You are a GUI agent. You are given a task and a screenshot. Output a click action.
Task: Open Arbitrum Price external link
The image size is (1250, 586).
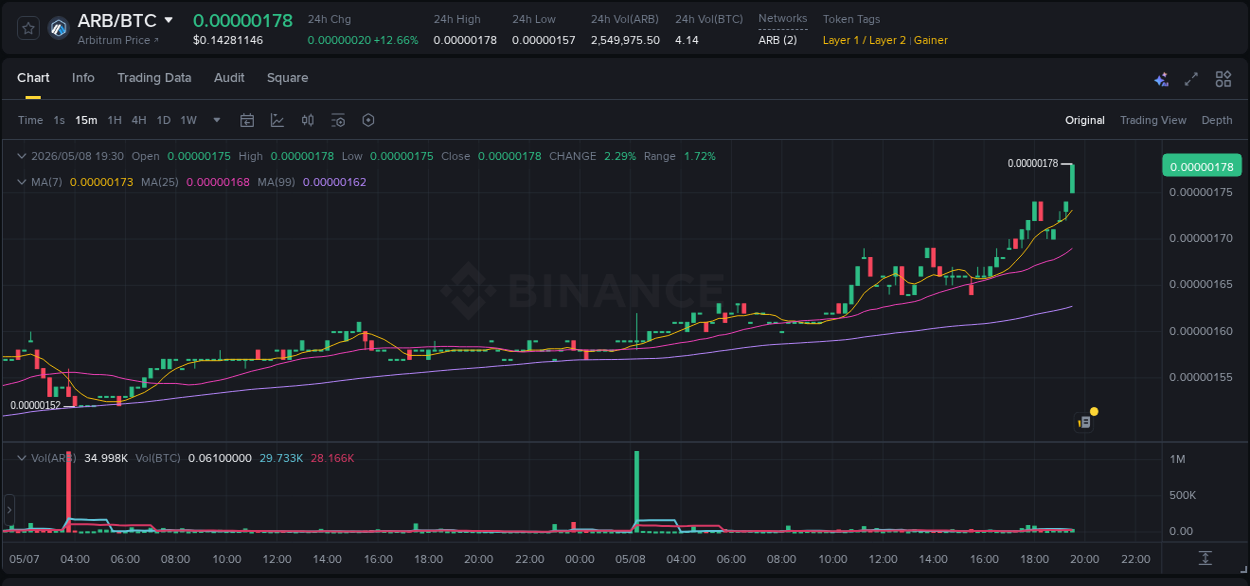coord(119,40)
